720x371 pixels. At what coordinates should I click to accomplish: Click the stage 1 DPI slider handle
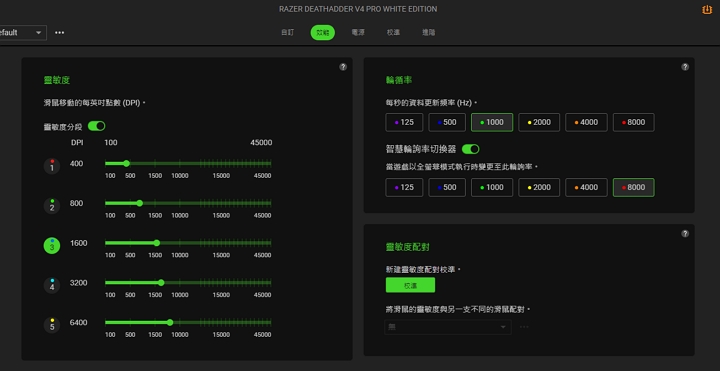pos(126,163)
